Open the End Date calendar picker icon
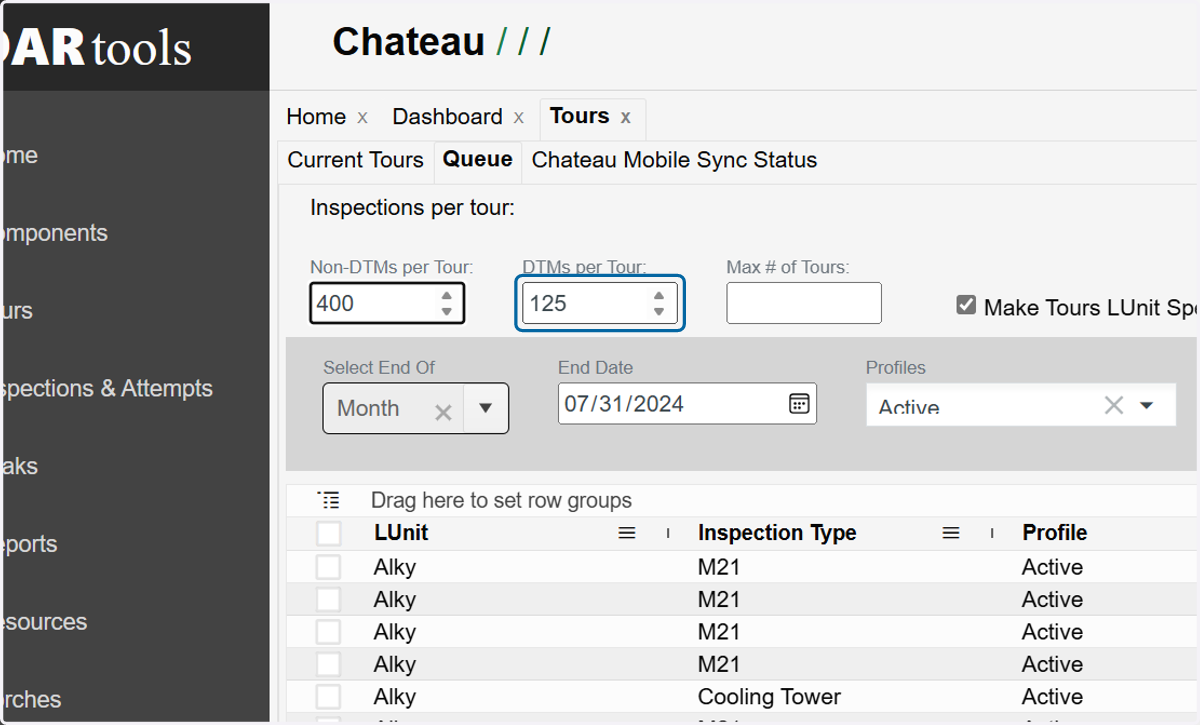 click(x=799, y=403)
